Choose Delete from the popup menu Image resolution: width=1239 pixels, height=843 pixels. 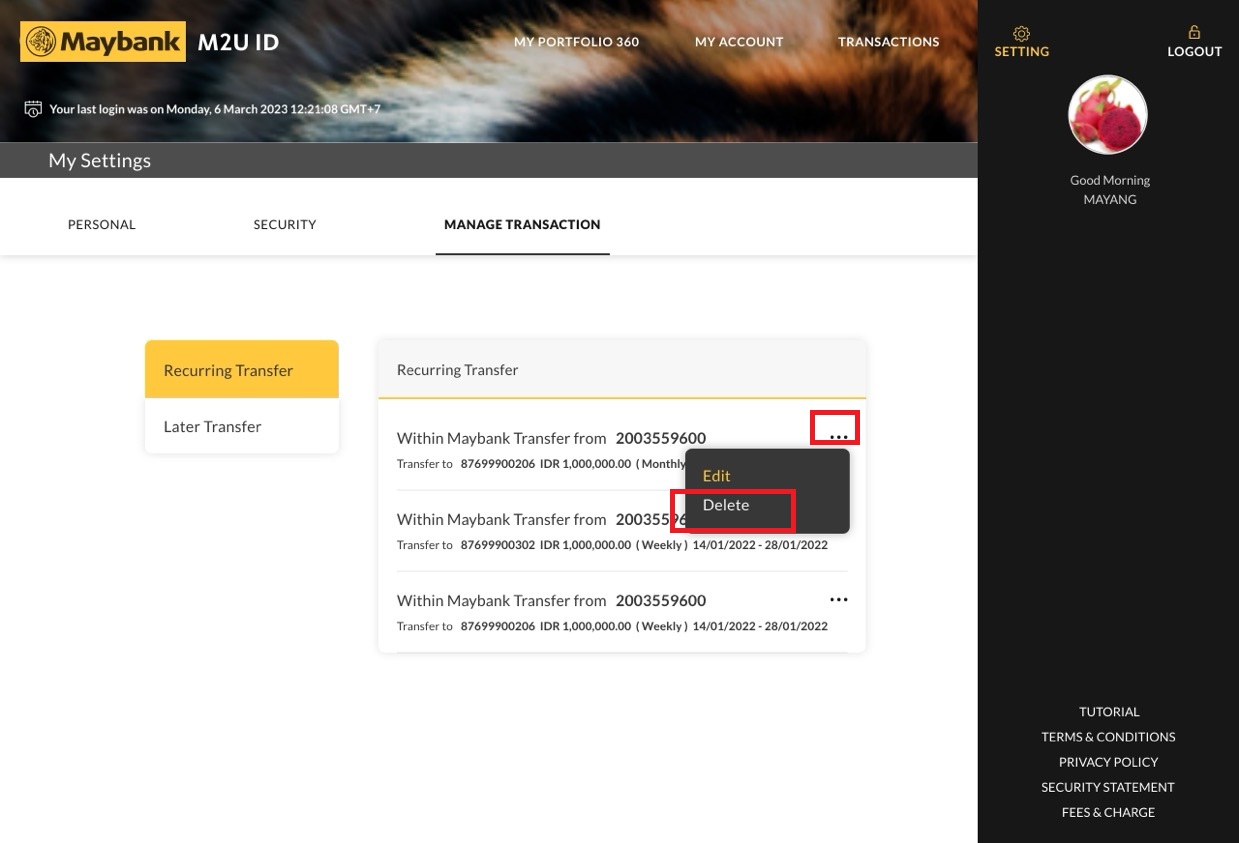click(726, 505)
